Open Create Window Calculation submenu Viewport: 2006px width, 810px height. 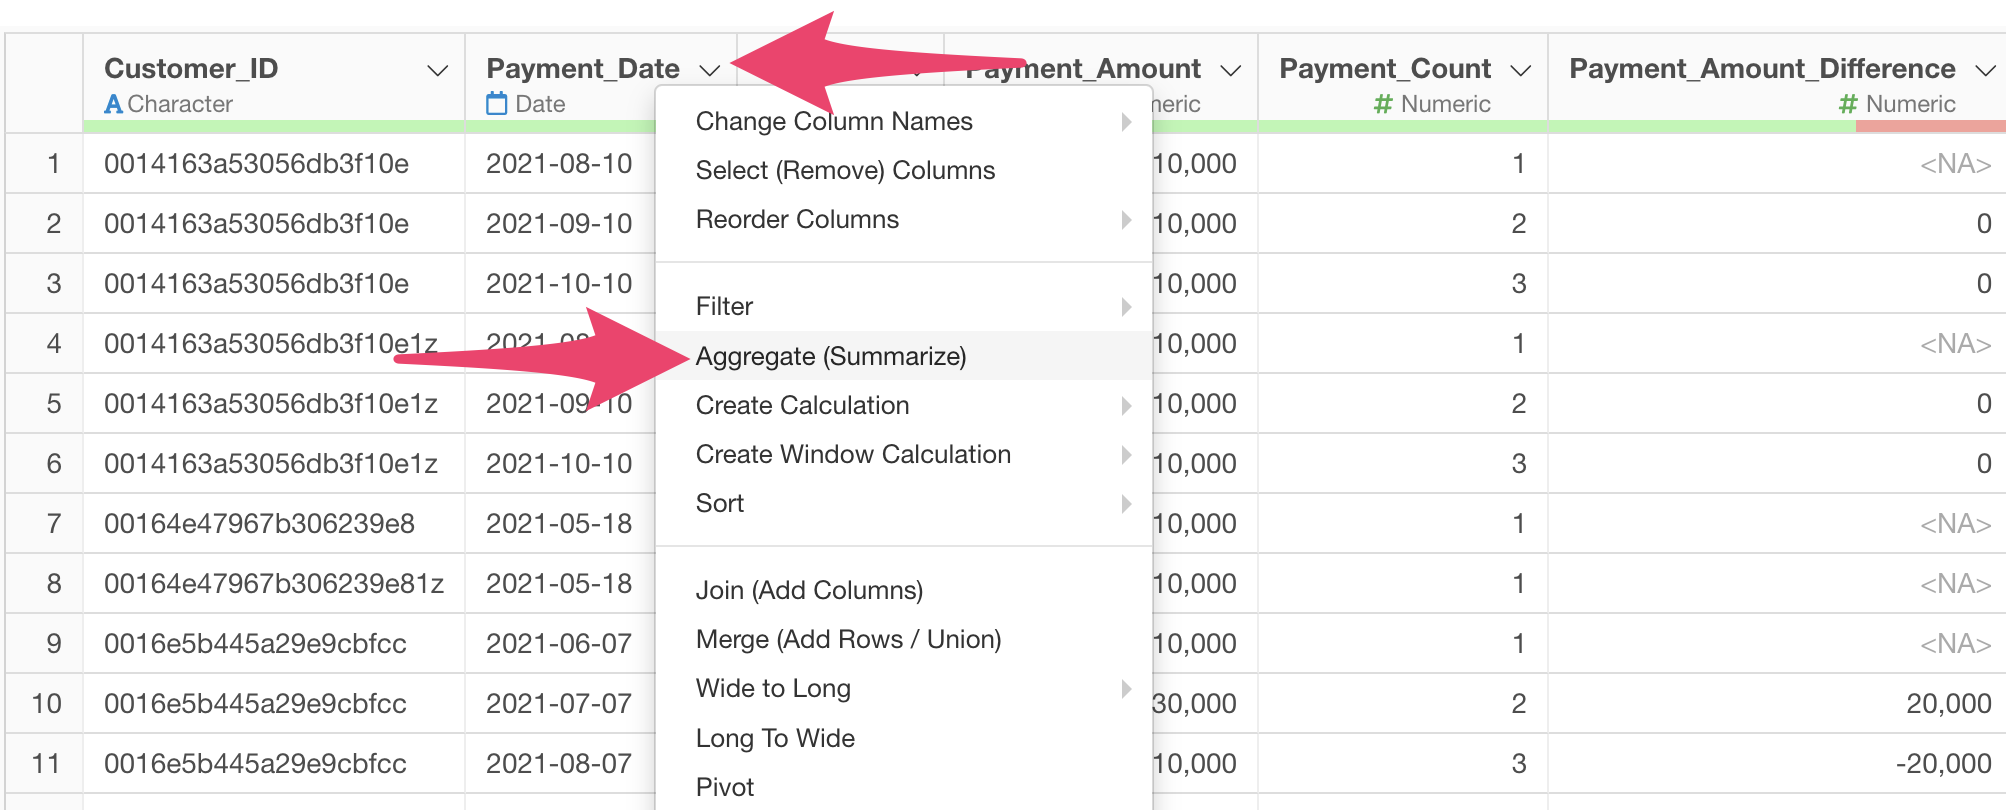853,454
